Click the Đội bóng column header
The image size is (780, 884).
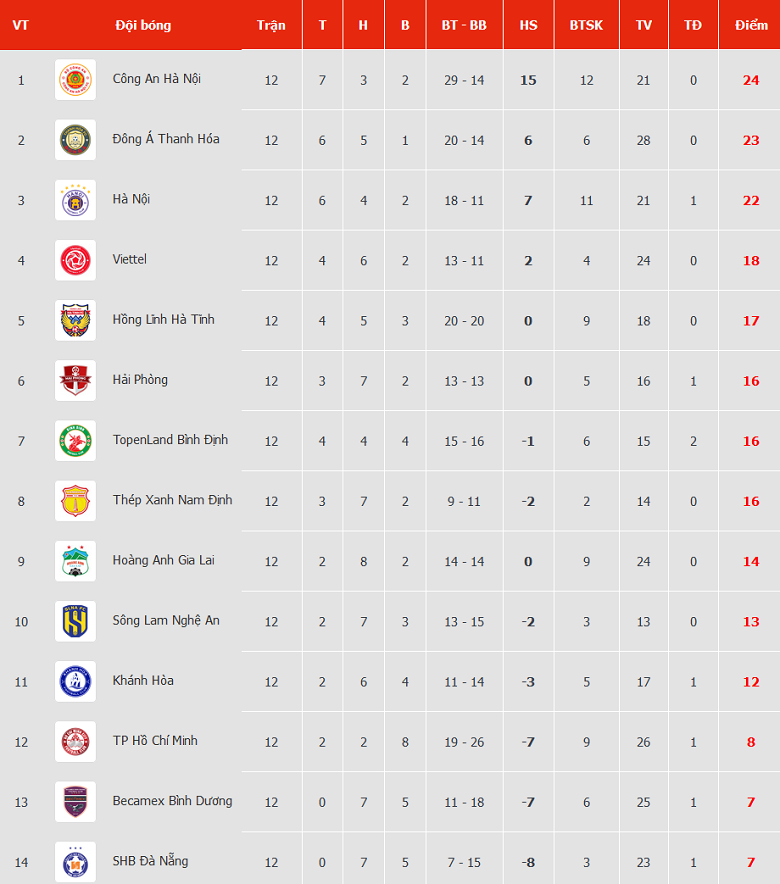143,25
